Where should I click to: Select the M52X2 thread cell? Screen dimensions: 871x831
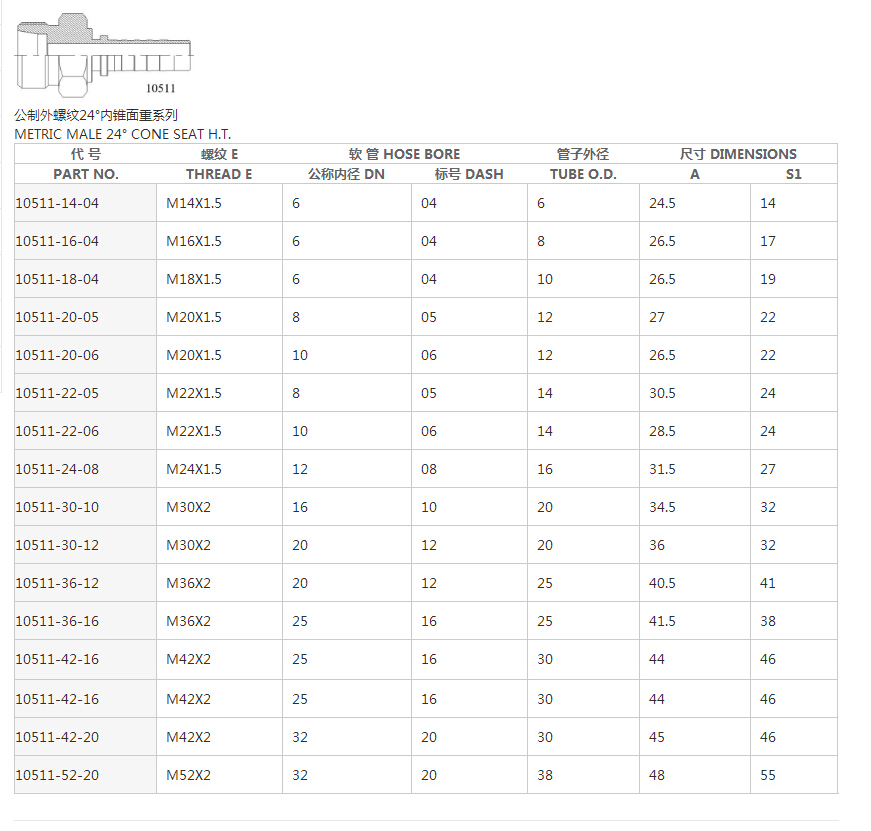click(x=188, y=775)
